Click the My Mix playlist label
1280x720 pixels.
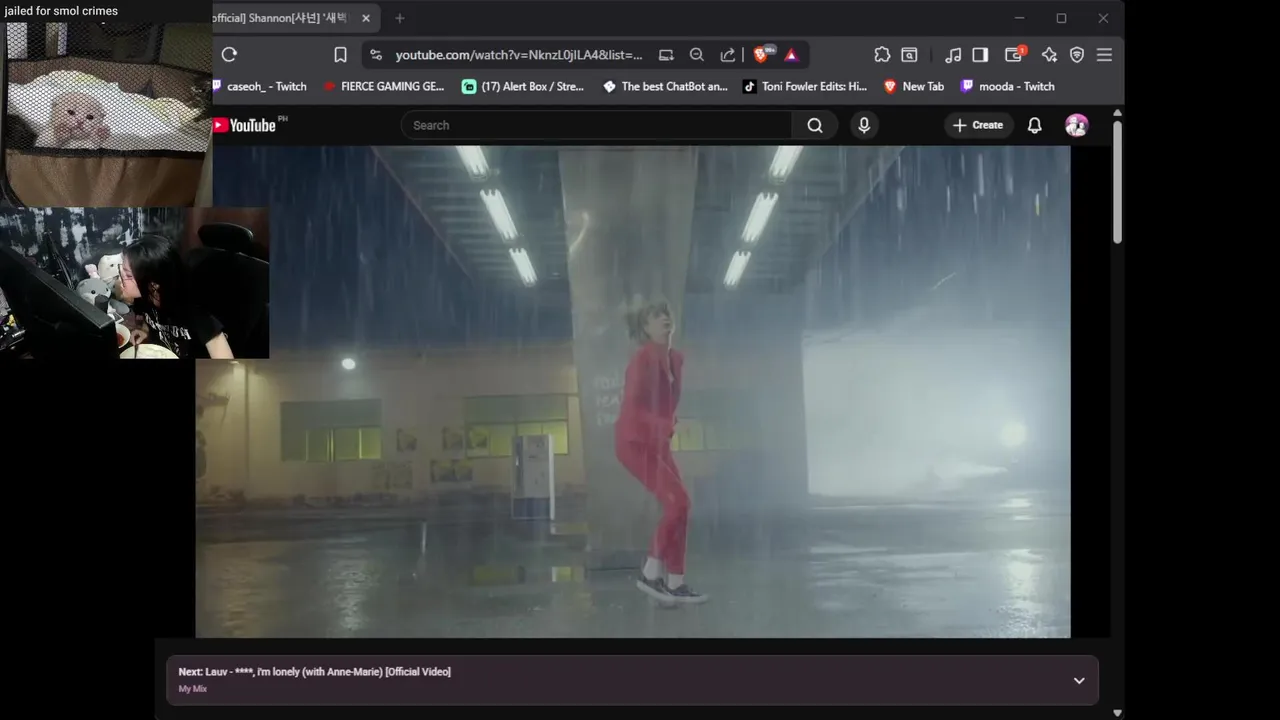coord(193,689)
